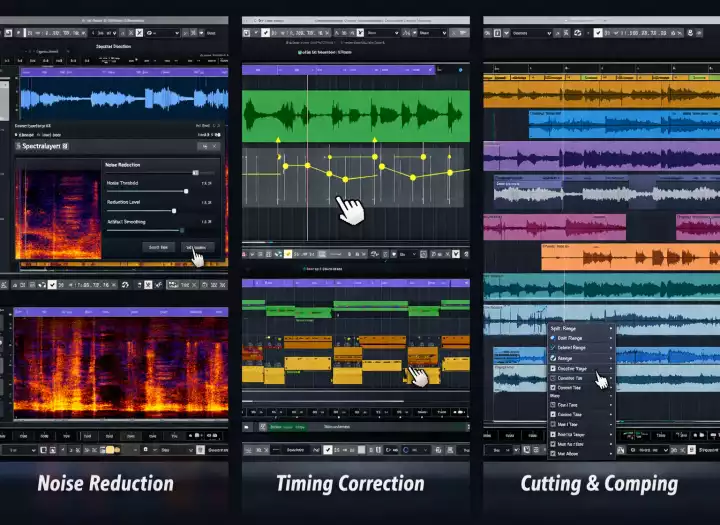Toggle the white checkmark icon in toolbar below SpectraLayers
720x525 pixels.
tap(52, 285)
